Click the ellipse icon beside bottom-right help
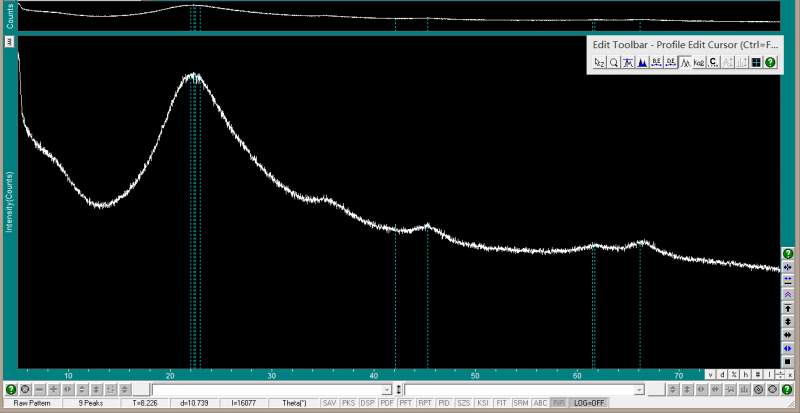This screenshot has height=413, width=800. click(772, 390)
